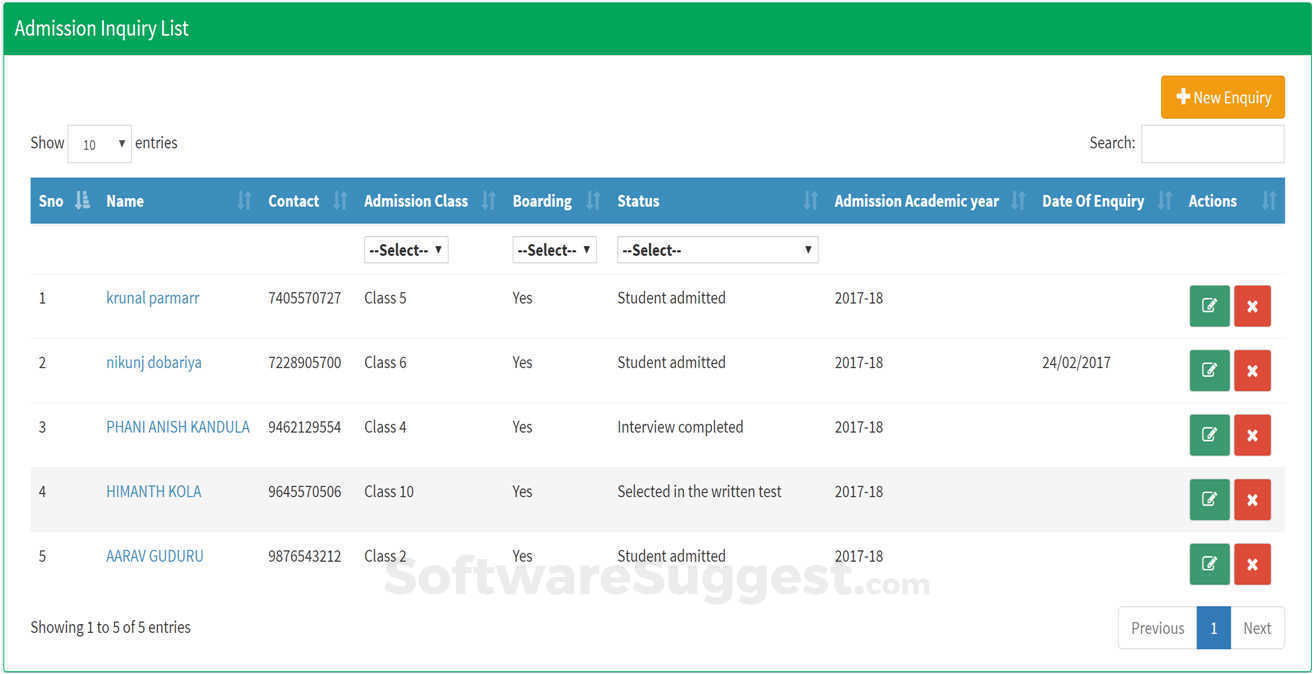The width and height of the screenshot is (1313, 674).
Task: Delete the PHANI ANISH KANDULA enquiry
Action: click(1252, 435)
